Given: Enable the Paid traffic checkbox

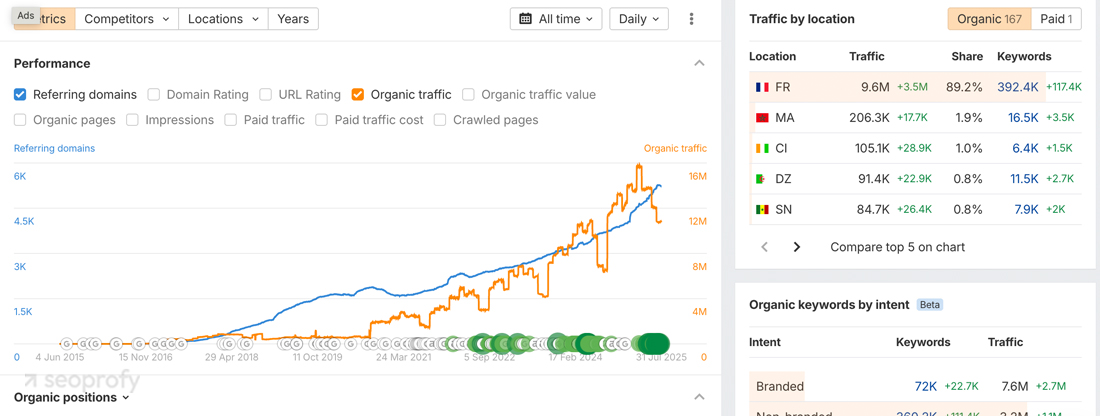Looking at the screenshot, I should tap(231, 120).
